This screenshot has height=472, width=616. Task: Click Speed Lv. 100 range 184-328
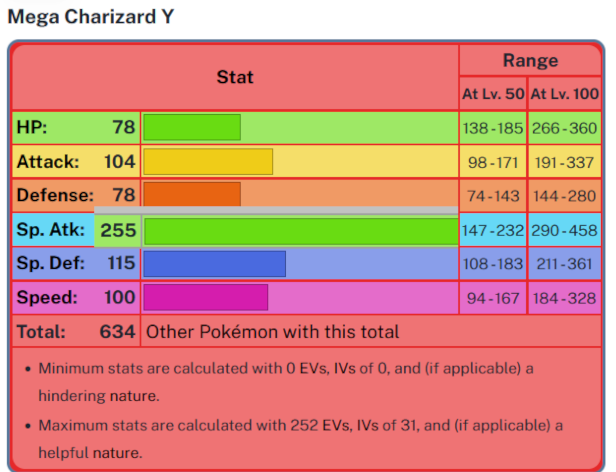click(565, 298)
